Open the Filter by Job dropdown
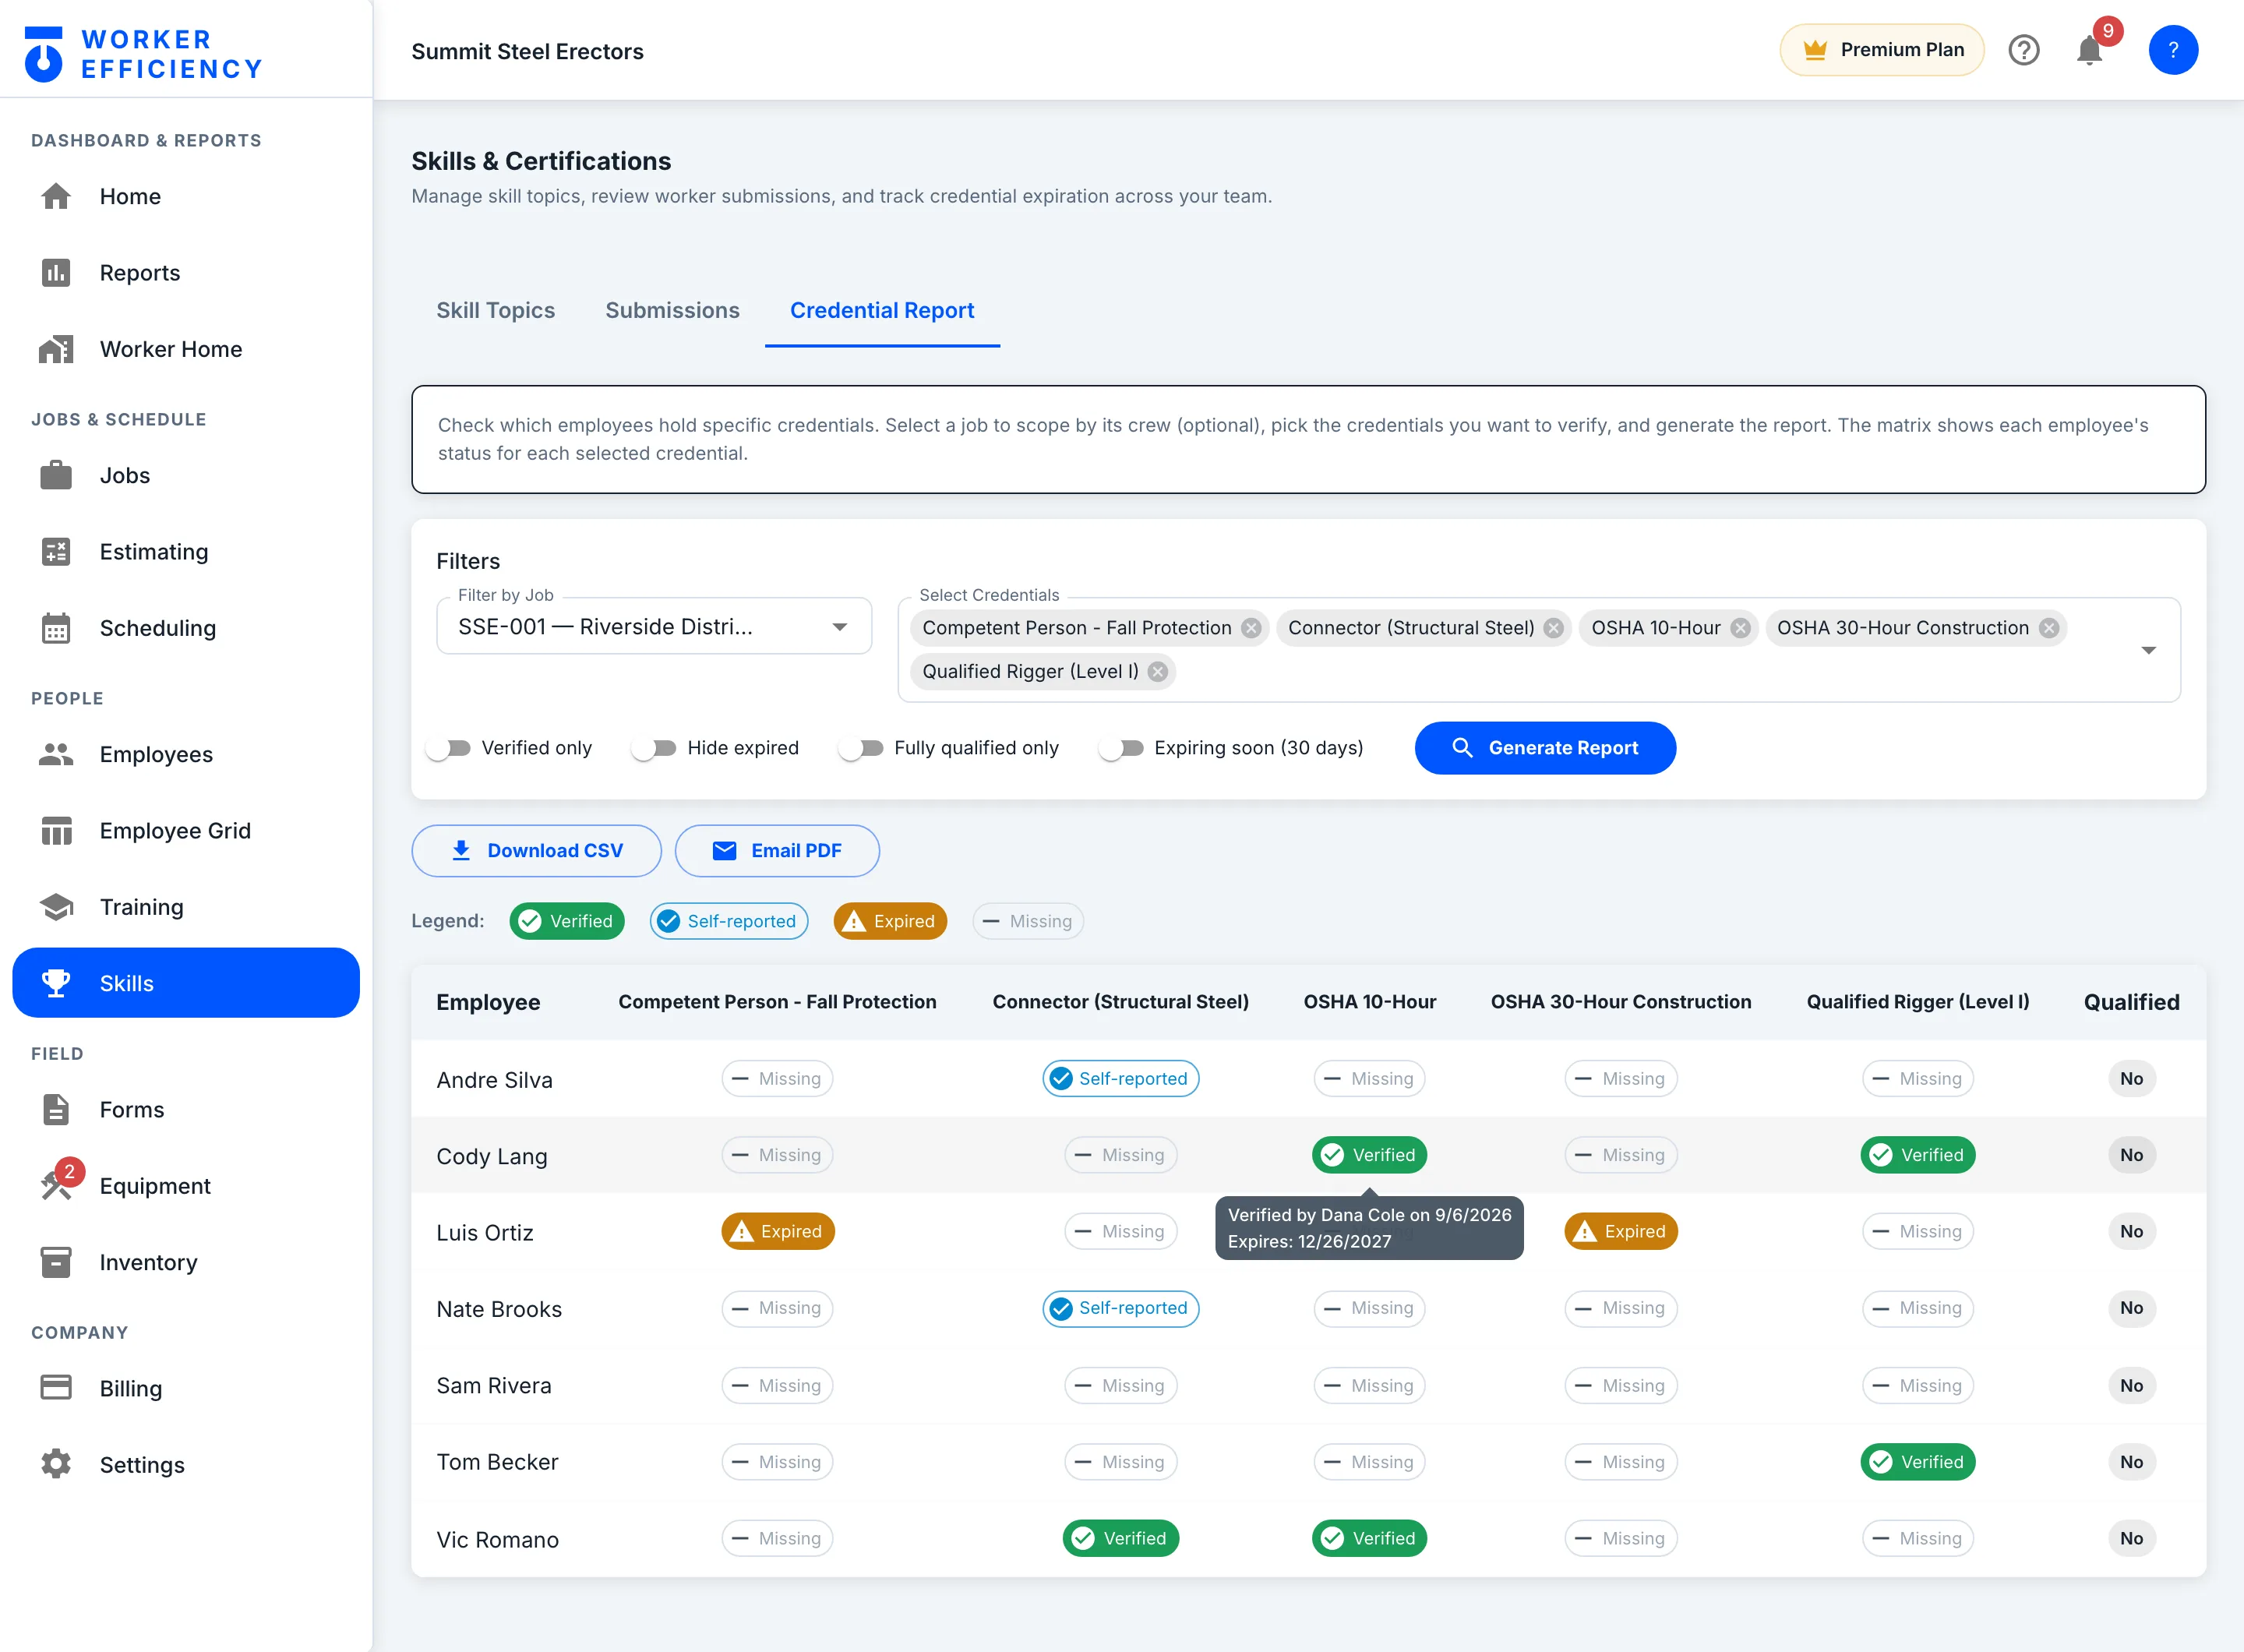2244x1652 pixels. pyautogui.click(x=654, y=627)
